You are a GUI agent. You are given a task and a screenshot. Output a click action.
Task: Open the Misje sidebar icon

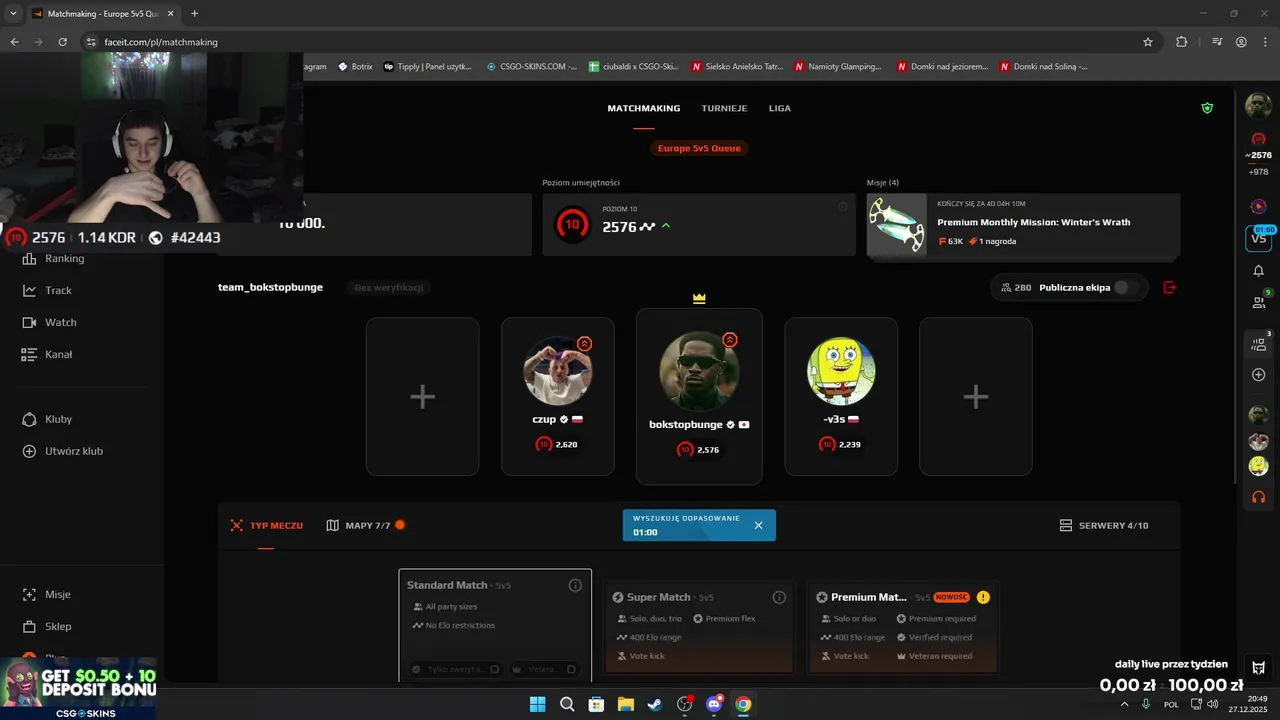(x=29, y=594)
